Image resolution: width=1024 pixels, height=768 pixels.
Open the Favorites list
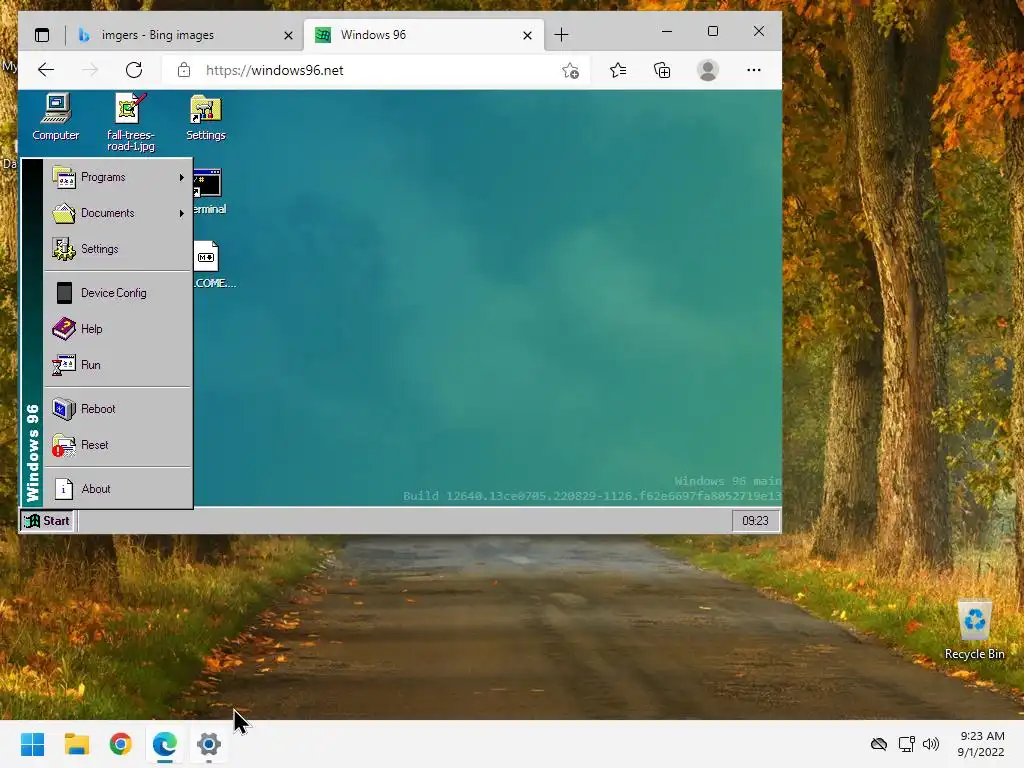coord(618,70)
